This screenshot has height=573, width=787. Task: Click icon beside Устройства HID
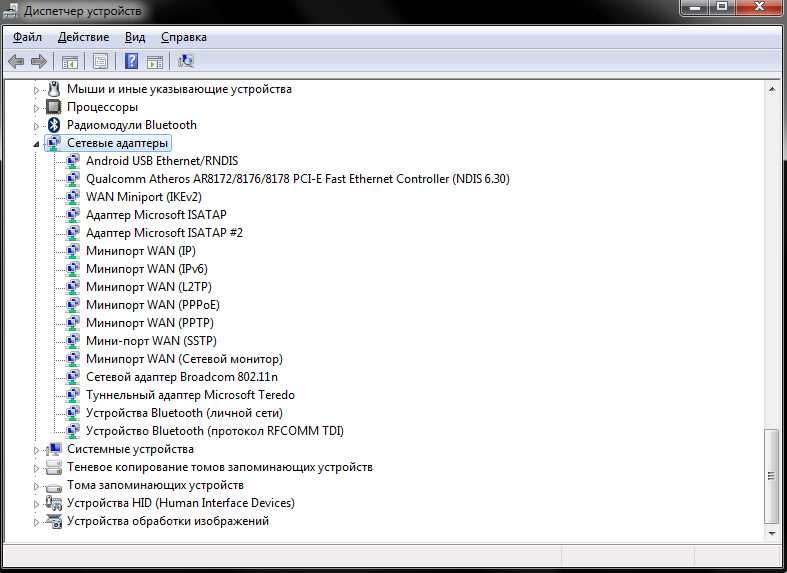[x=53, y=503]
